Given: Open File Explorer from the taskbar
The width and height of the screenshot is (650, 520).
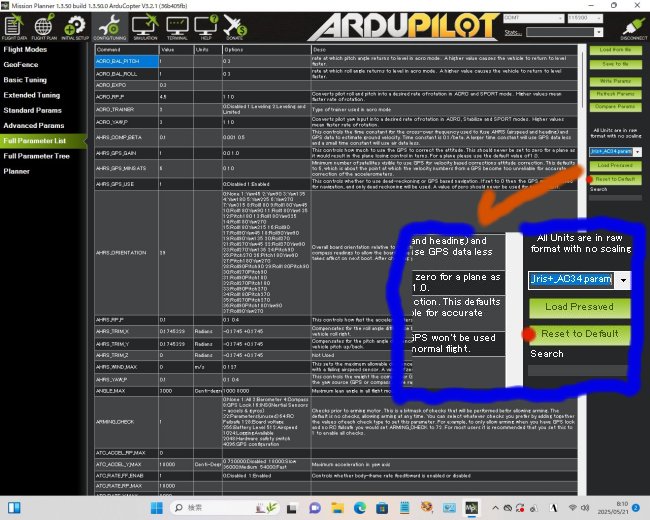Looking at the screenshot, I should pyautogui.click(x=337, y=508).
